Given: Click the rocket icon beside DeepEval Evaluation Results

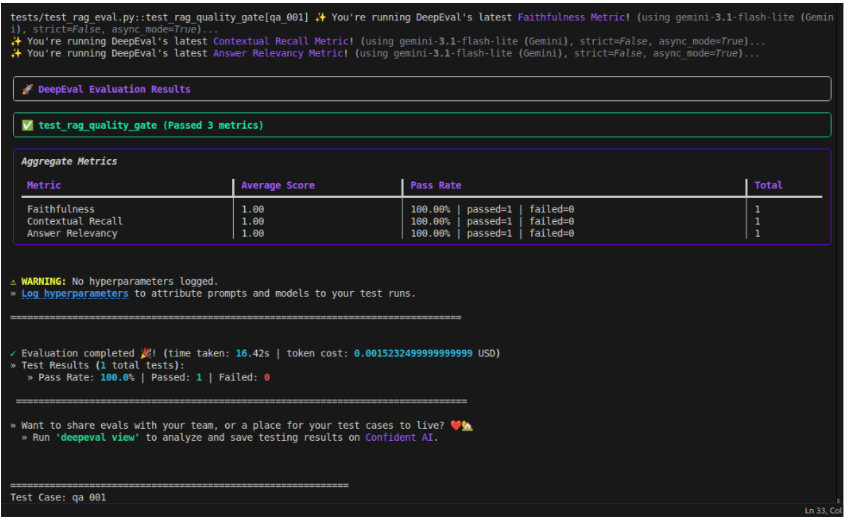Looking at the screenshot, I should 27,89.
